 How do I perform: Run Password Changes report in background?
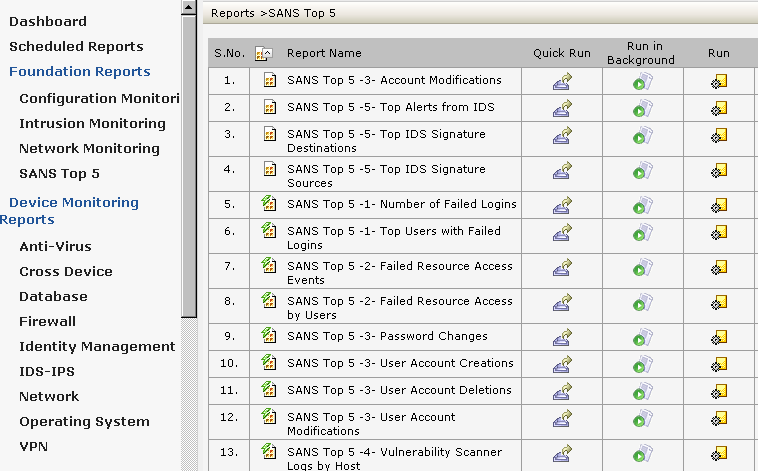coord(641,337)
